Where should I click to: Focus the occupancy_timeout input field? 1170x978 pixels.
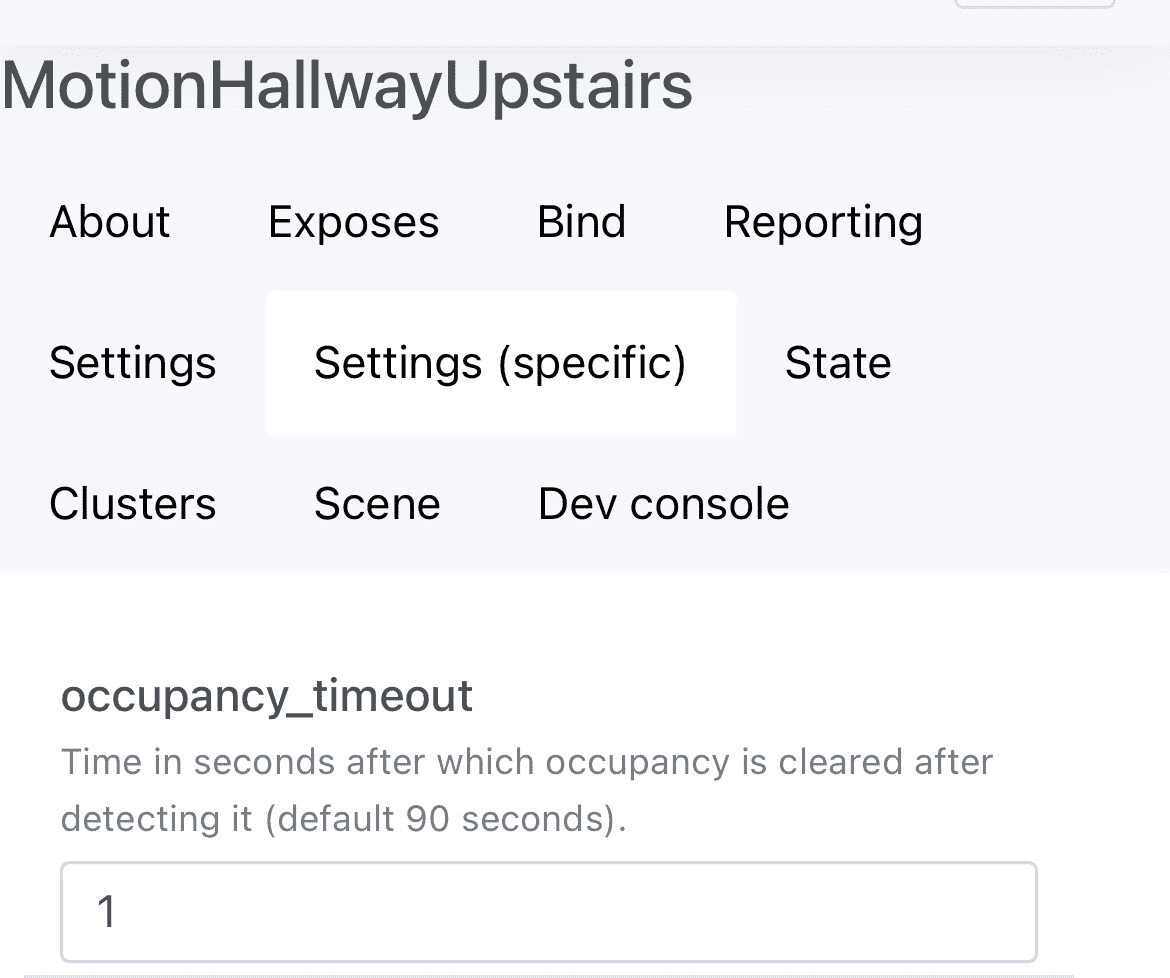coord(548,912)
